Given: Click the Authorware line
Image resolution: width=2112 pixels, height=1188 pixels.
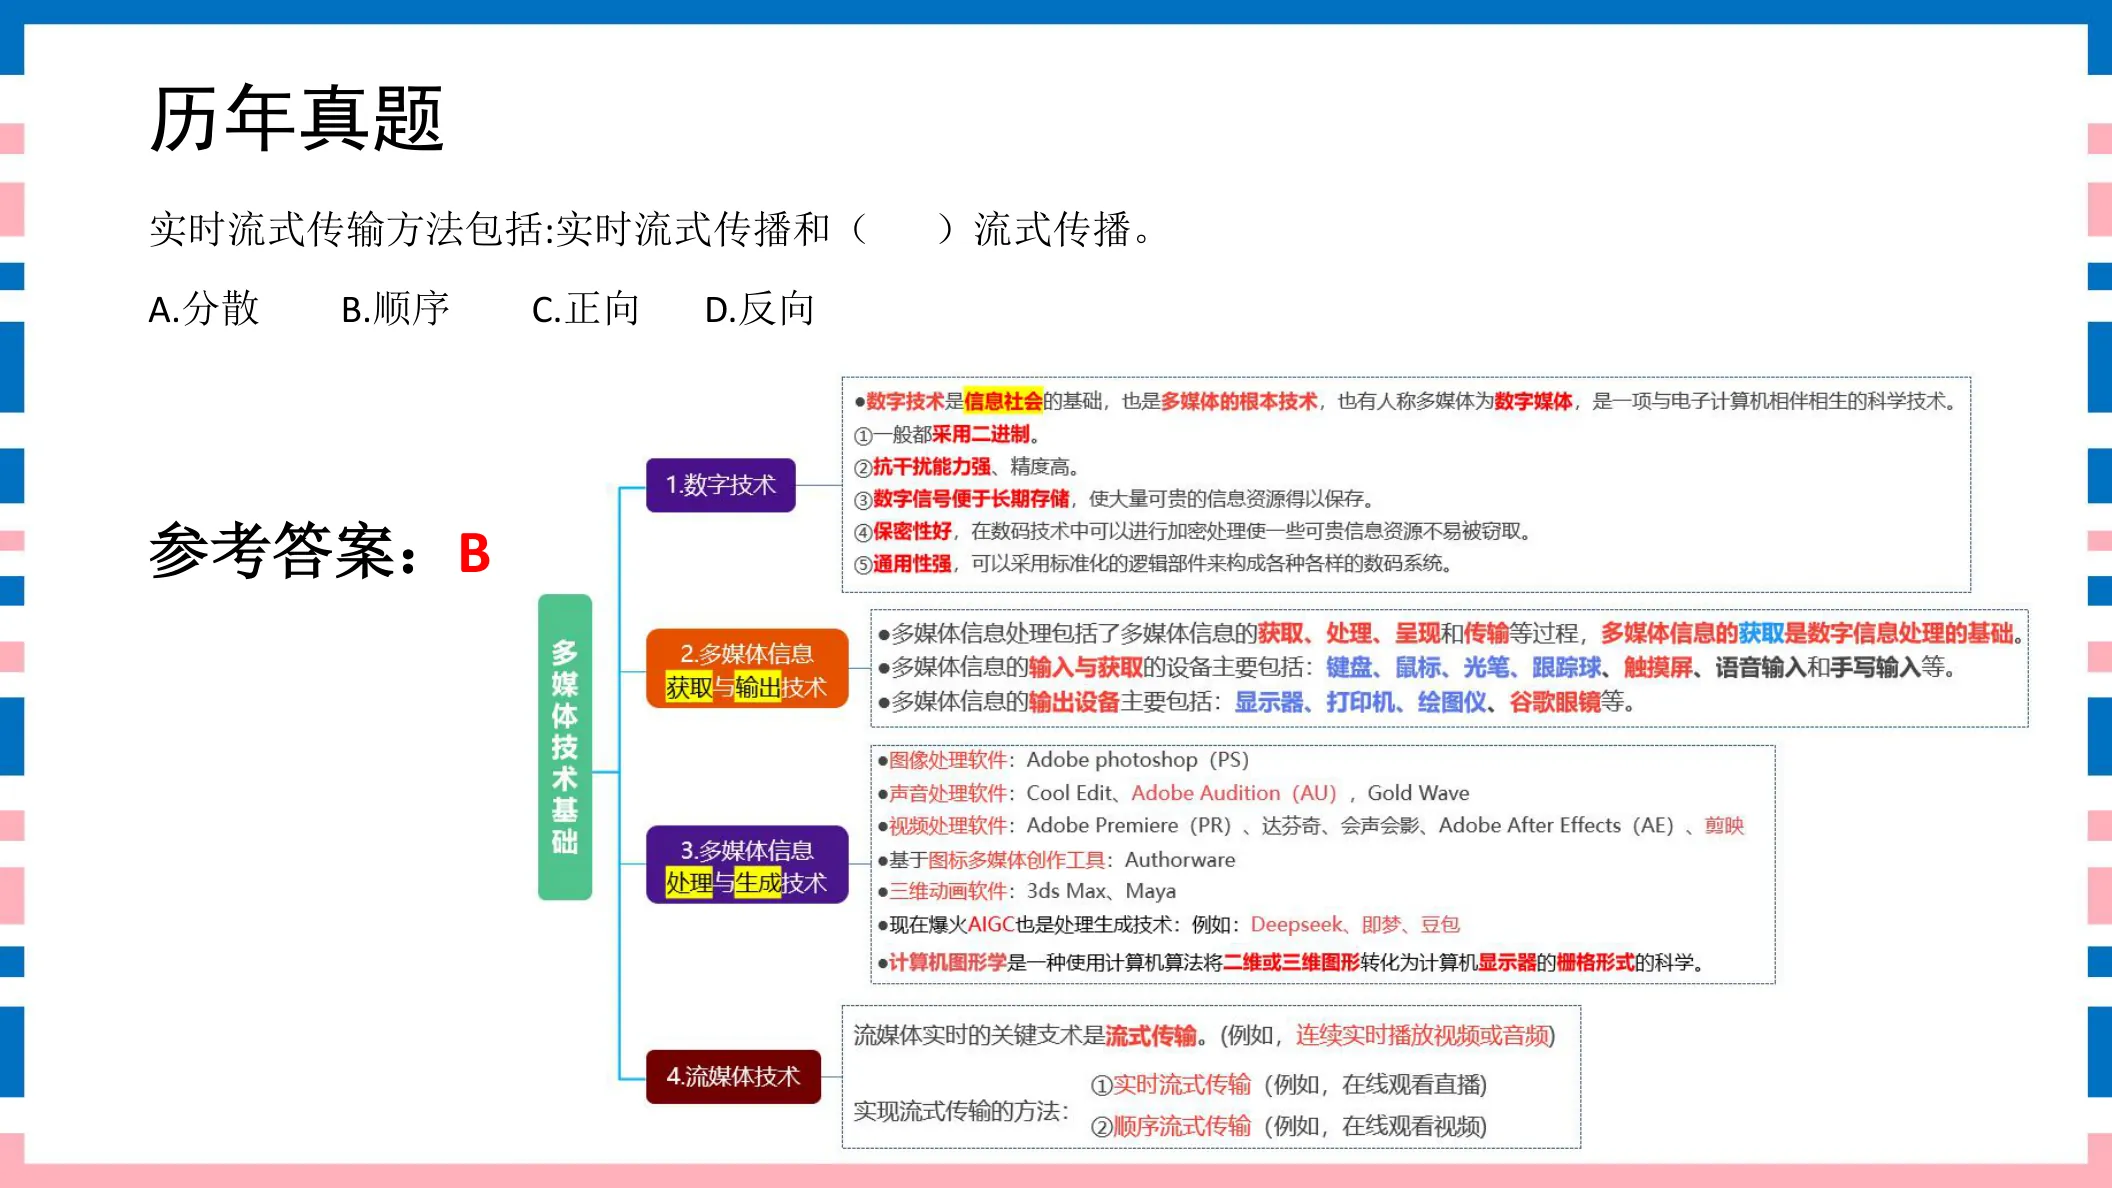Looking at the screenshot, I should click(x=1056, y=860).
